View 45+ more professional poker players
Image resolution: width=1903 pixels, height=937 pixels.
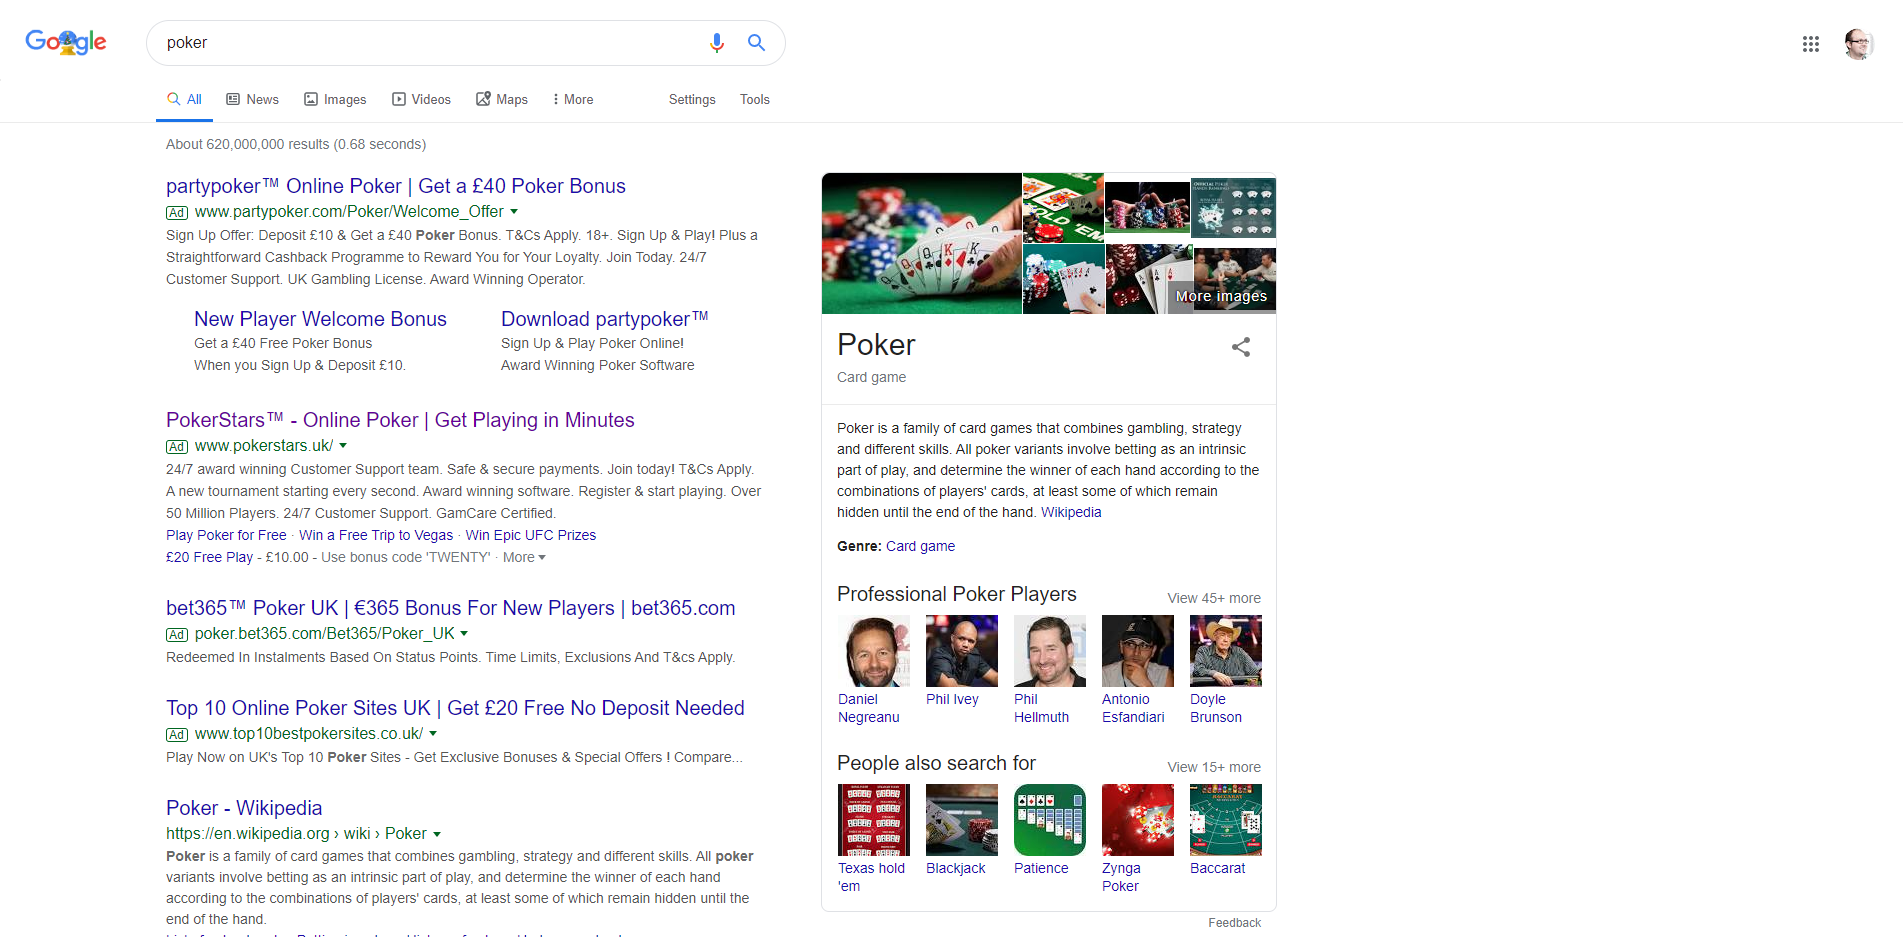1213,597
